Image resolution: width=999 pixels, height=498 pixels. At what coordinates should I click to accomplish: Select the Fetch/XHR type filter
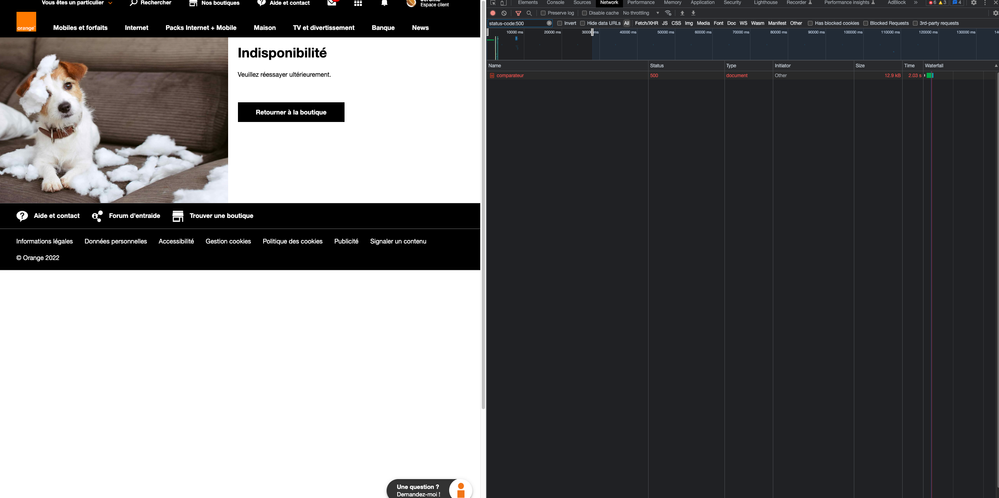click(646, 23)
